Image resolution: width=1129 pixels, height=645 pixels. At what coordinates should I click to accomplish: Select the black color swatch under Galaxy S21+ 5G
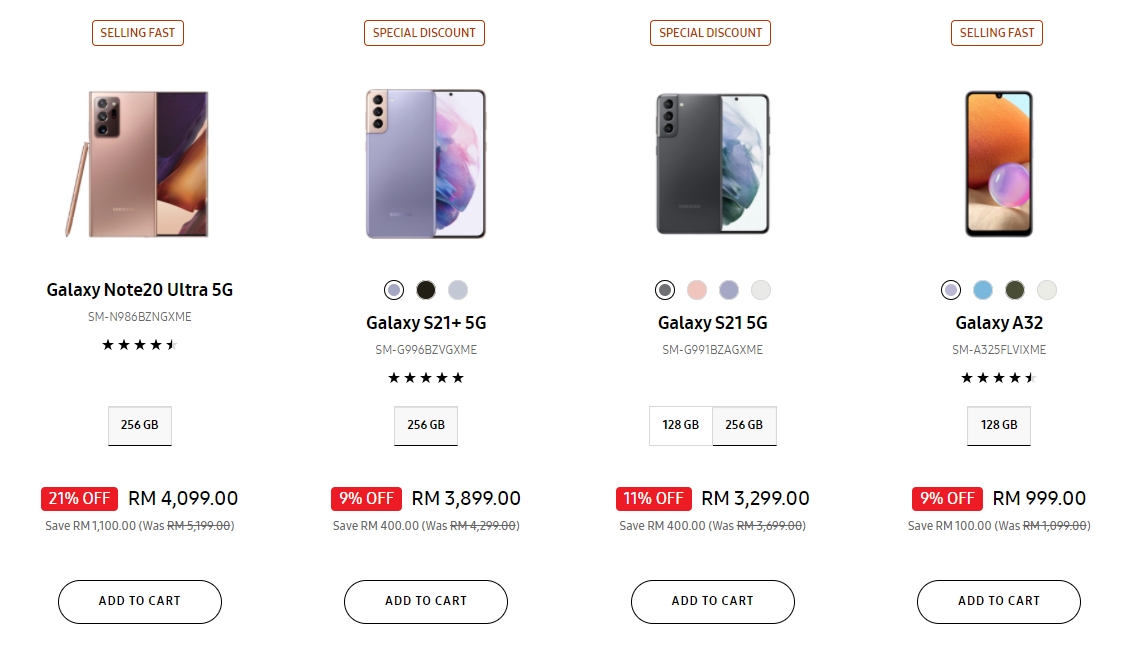click(425, 289)
